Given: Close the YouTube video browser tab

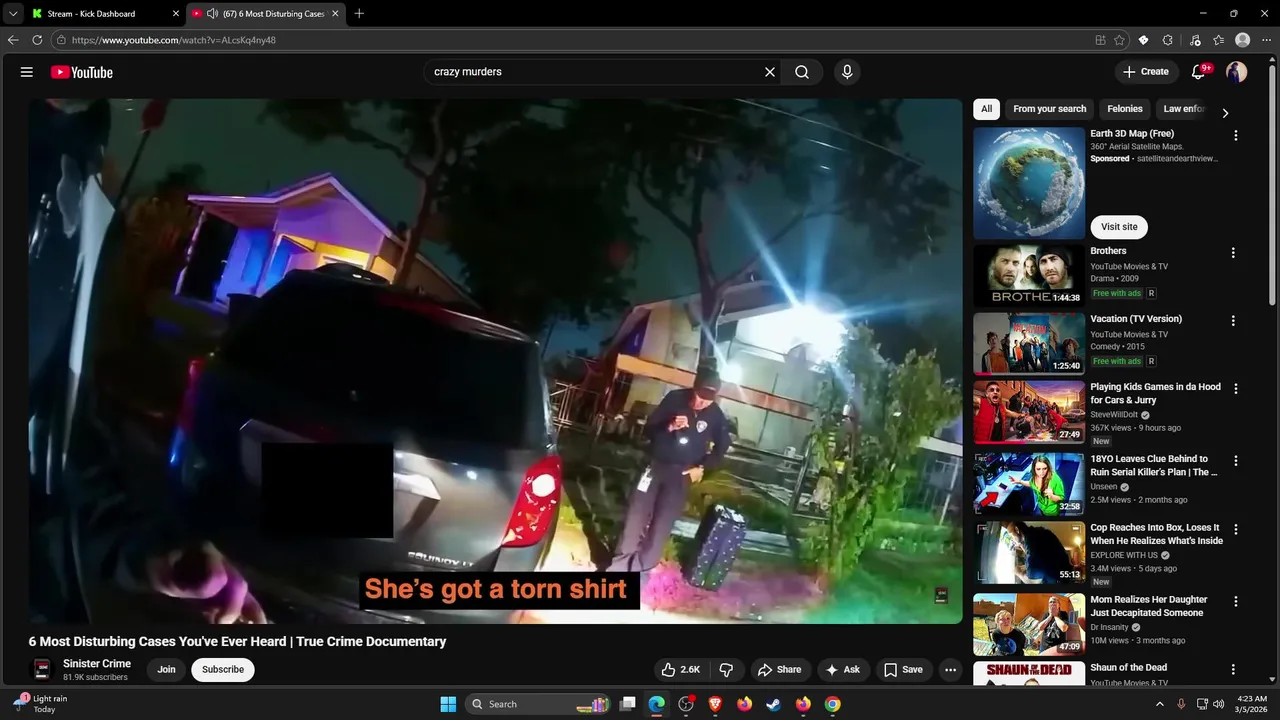Looking at the screenshot, I should click(x=335, y=14).
